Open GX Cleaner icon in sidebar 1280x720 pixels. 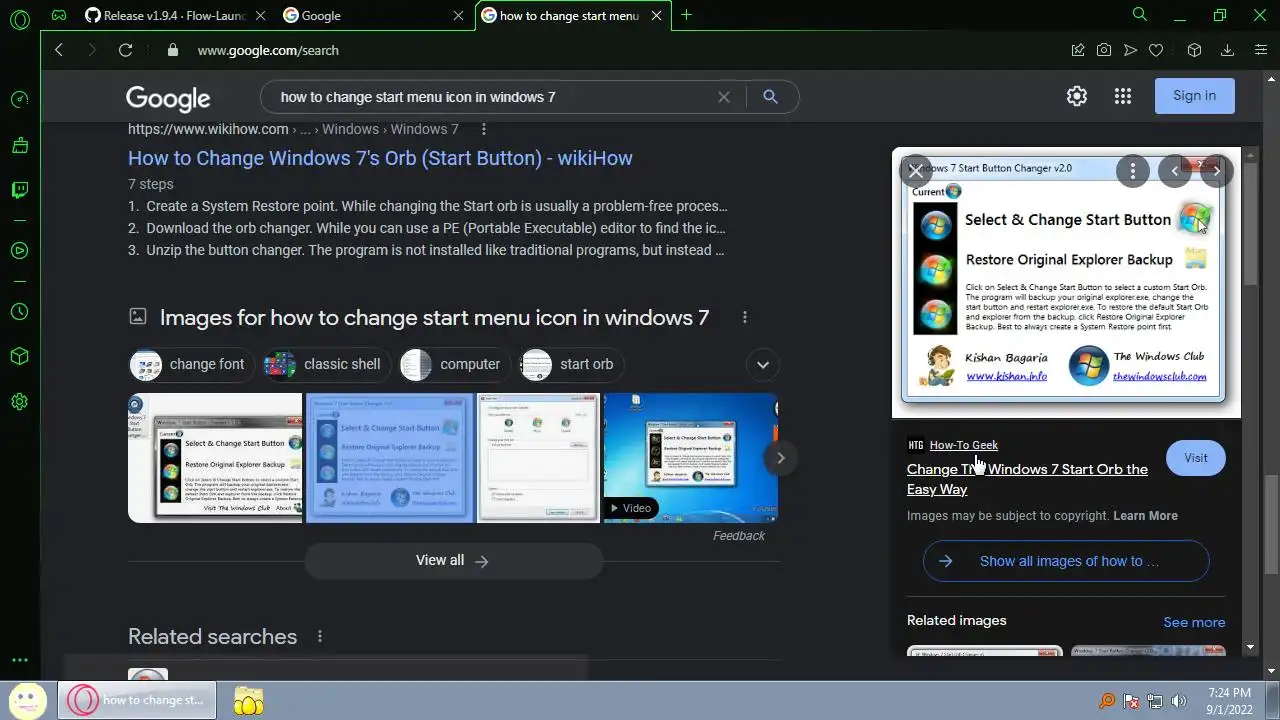[x=20, y=145]
